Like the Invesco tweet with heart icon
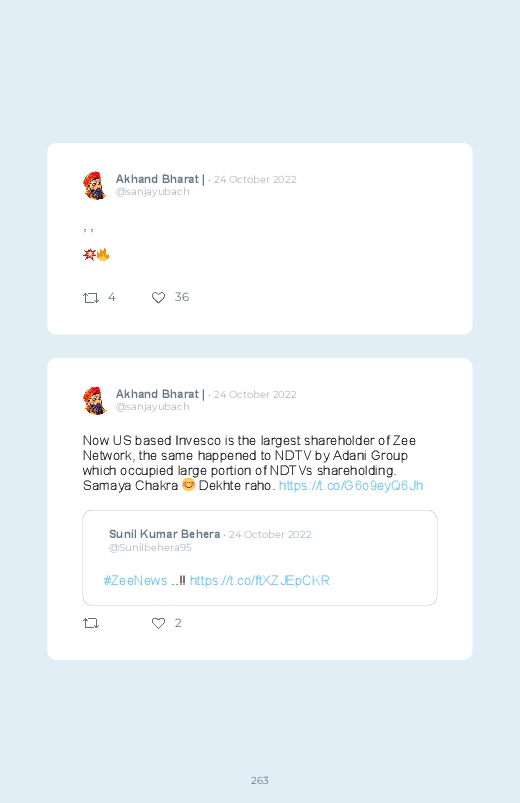 [158, 623]
